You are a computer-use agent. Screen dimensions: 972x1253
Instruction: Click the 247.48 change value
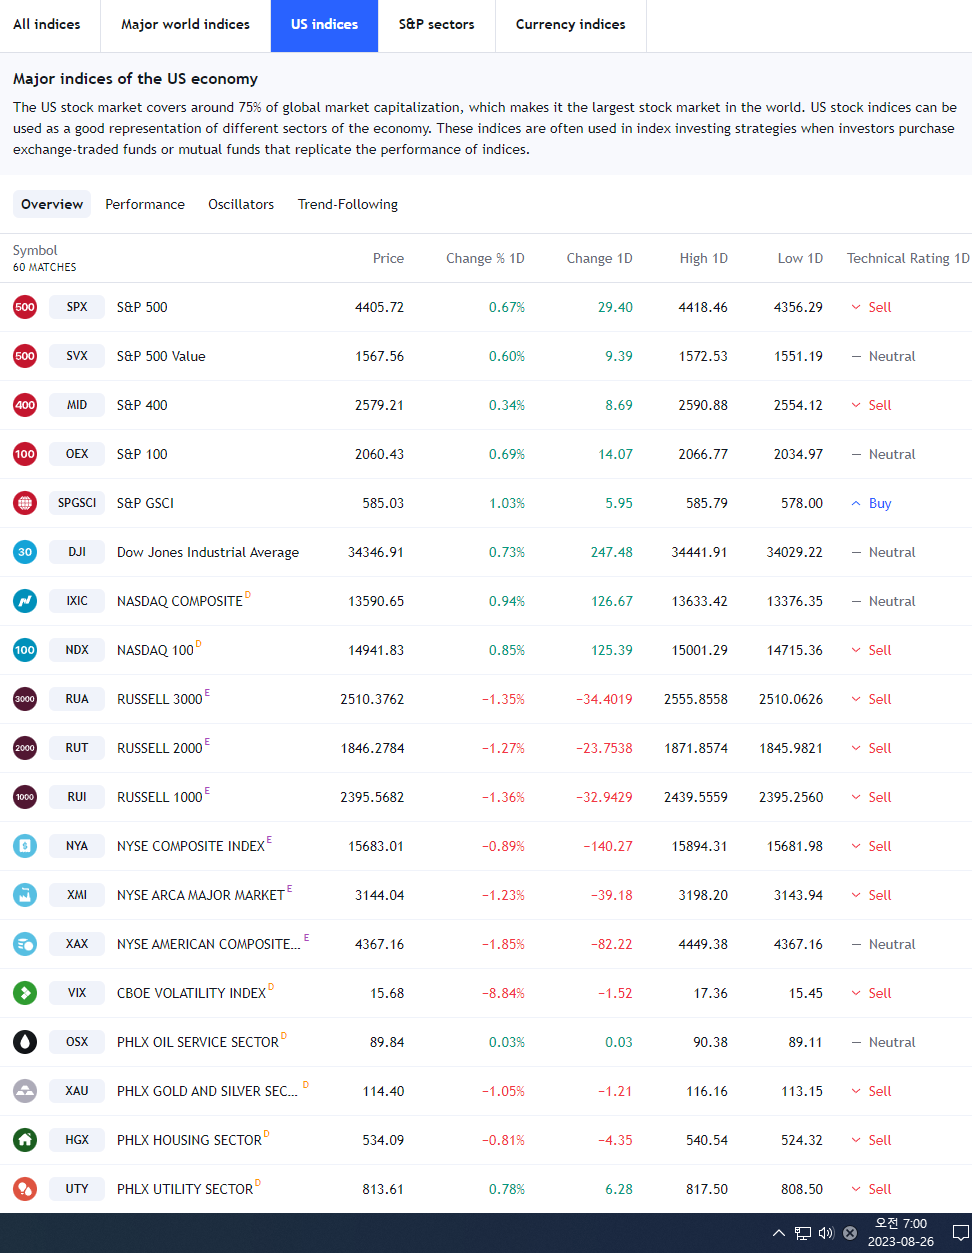pyautogui.click(x=612, y=552)
